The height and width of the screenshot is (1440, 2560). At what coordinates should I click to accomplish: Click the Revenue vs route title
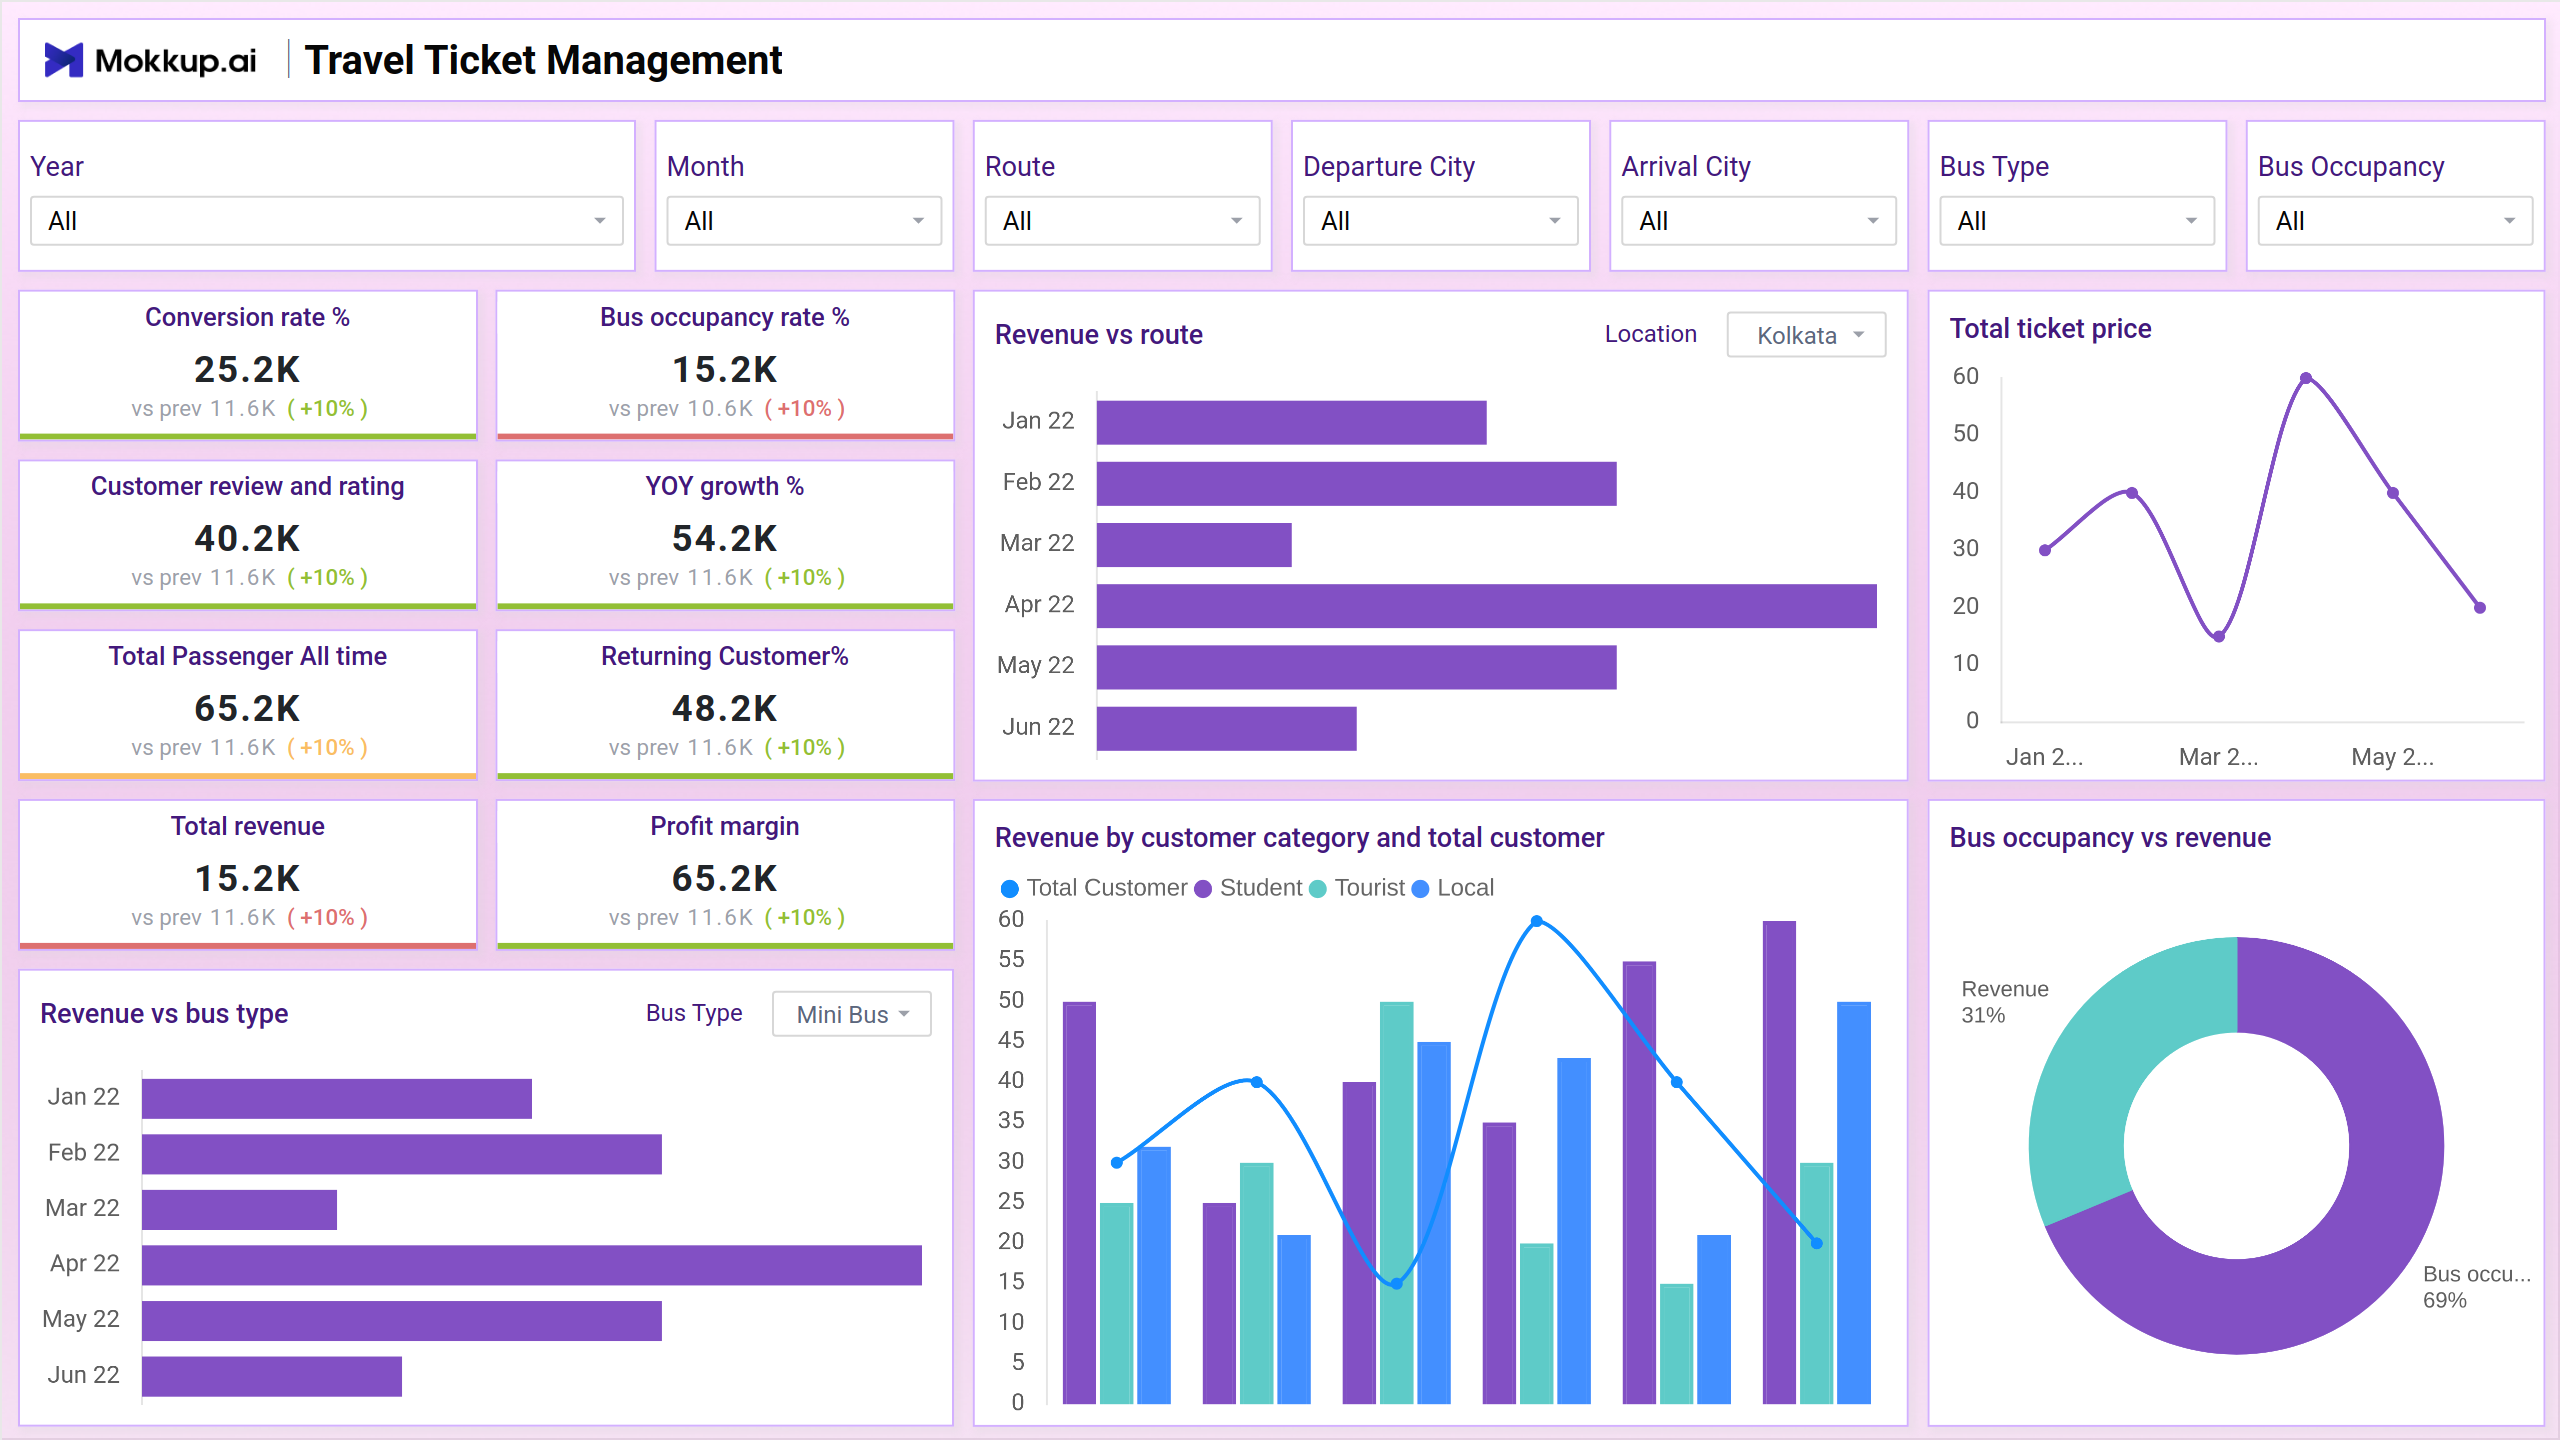tap(1098, 335)
